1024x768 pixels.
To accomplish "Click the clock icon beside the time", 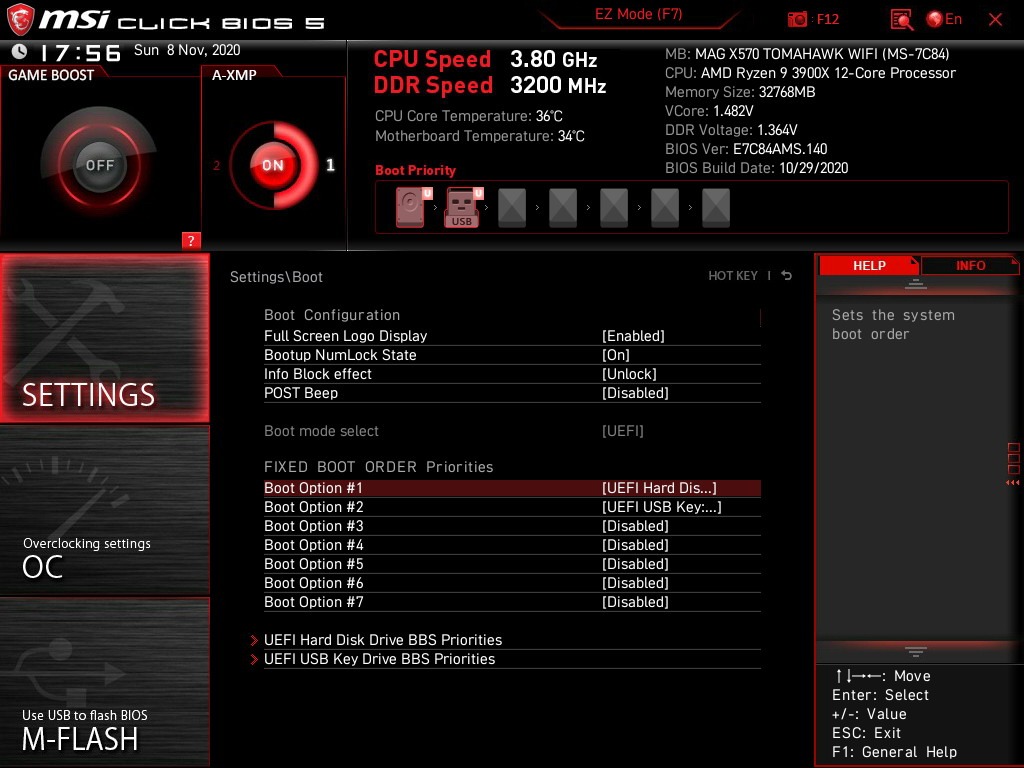I will [20, 51].
